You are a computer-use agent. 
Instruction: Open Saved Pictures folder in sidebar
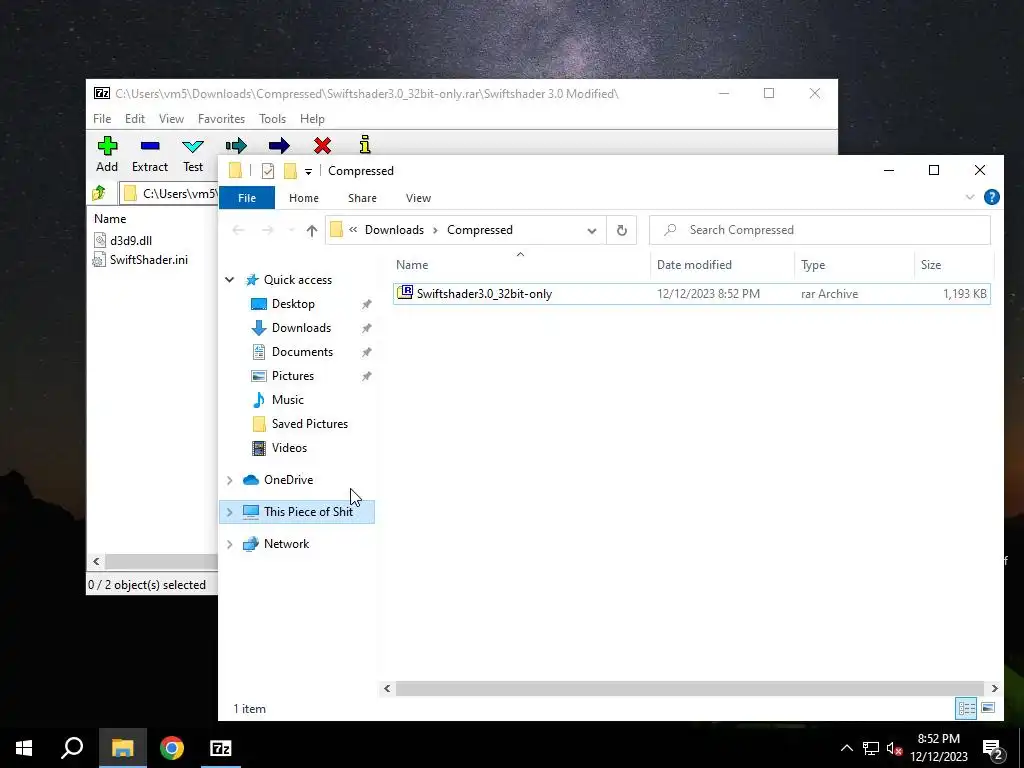click(x=309, y=424)
